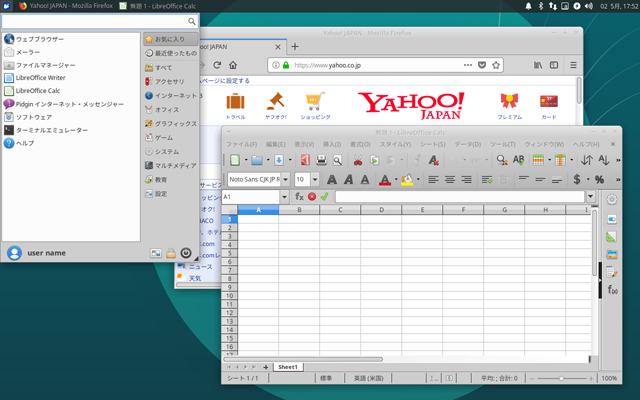Screen dimensions: 640x400
Task: Open the ツール(T) menu in Calc
Action: tap(502, 144)
